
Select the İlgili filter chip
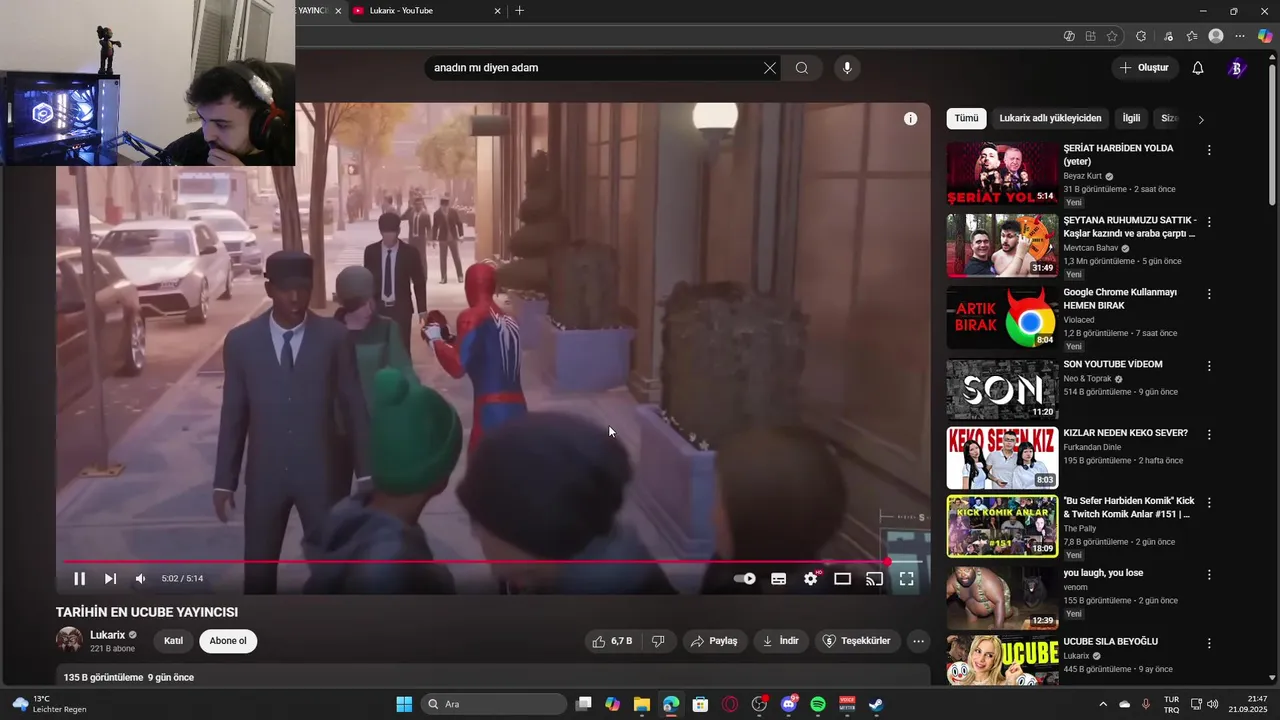point(1131,118)
